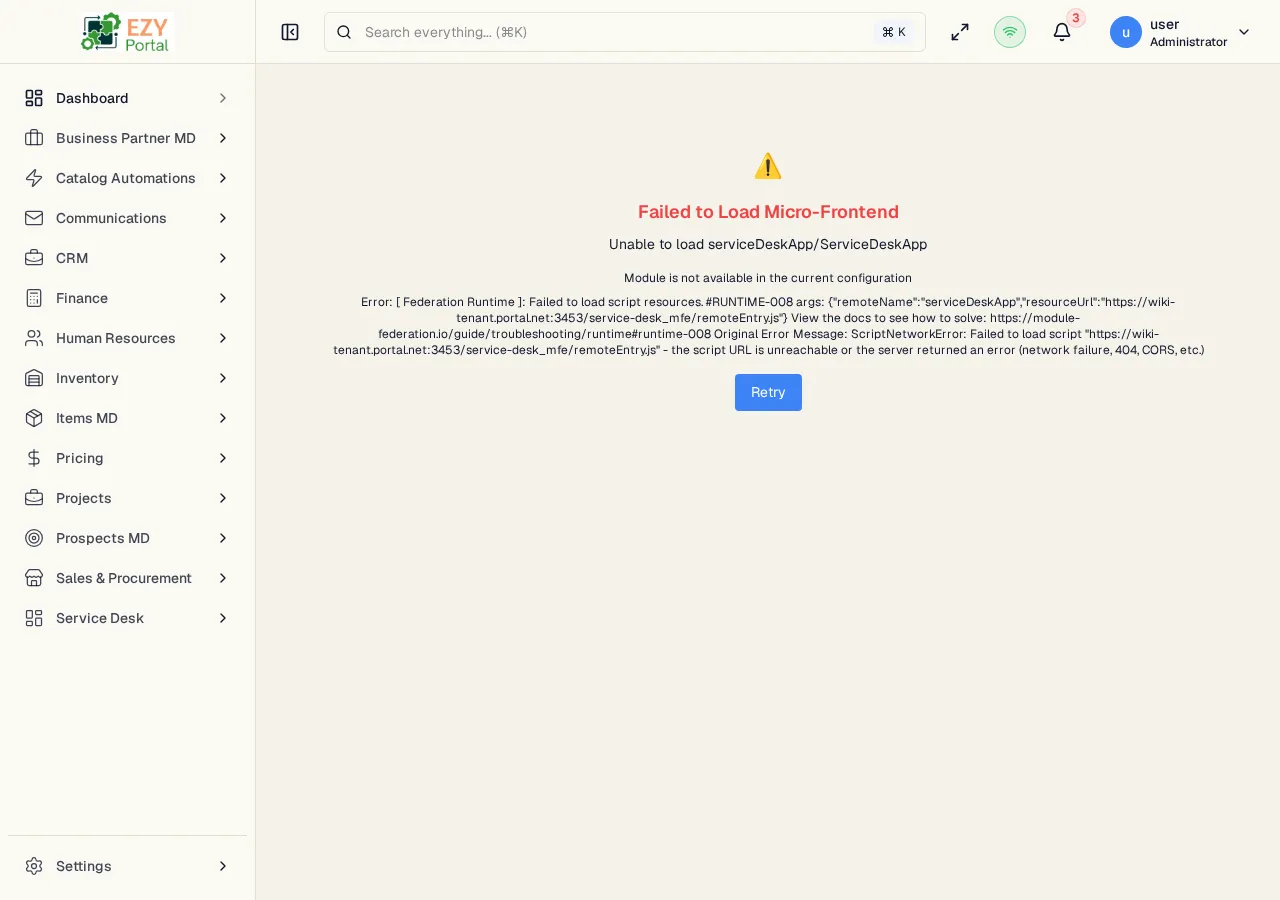Screen dimensions: 1280x900
Task: Click the Pricing dollar icon
Action: pyautogui.click(x=34, y=458)
